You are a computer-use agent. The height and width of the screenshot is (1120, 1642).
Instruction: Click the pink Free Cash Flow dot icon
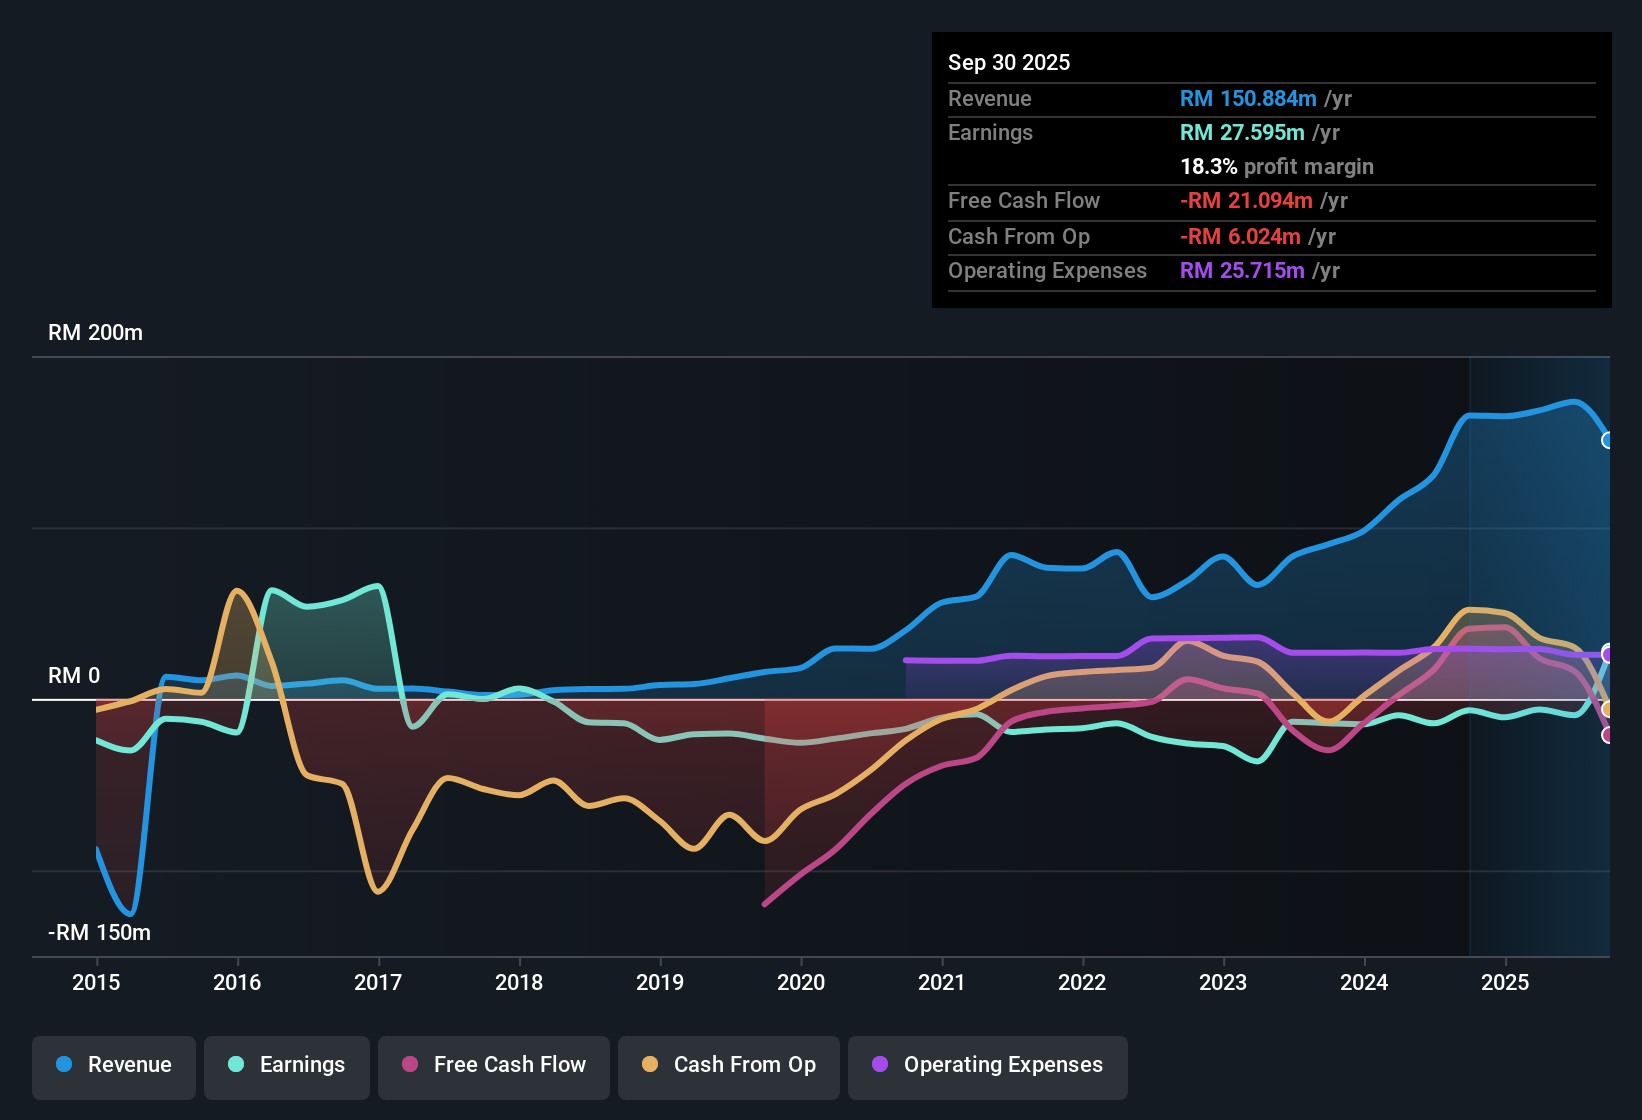(410, 1065)
